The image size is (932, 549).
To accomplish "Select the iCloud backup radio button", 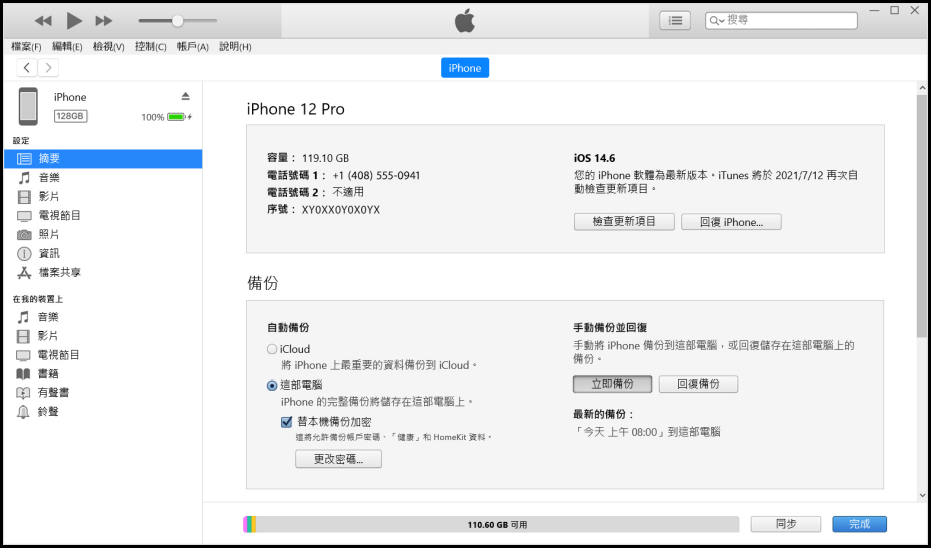I will tap(272, 349).
